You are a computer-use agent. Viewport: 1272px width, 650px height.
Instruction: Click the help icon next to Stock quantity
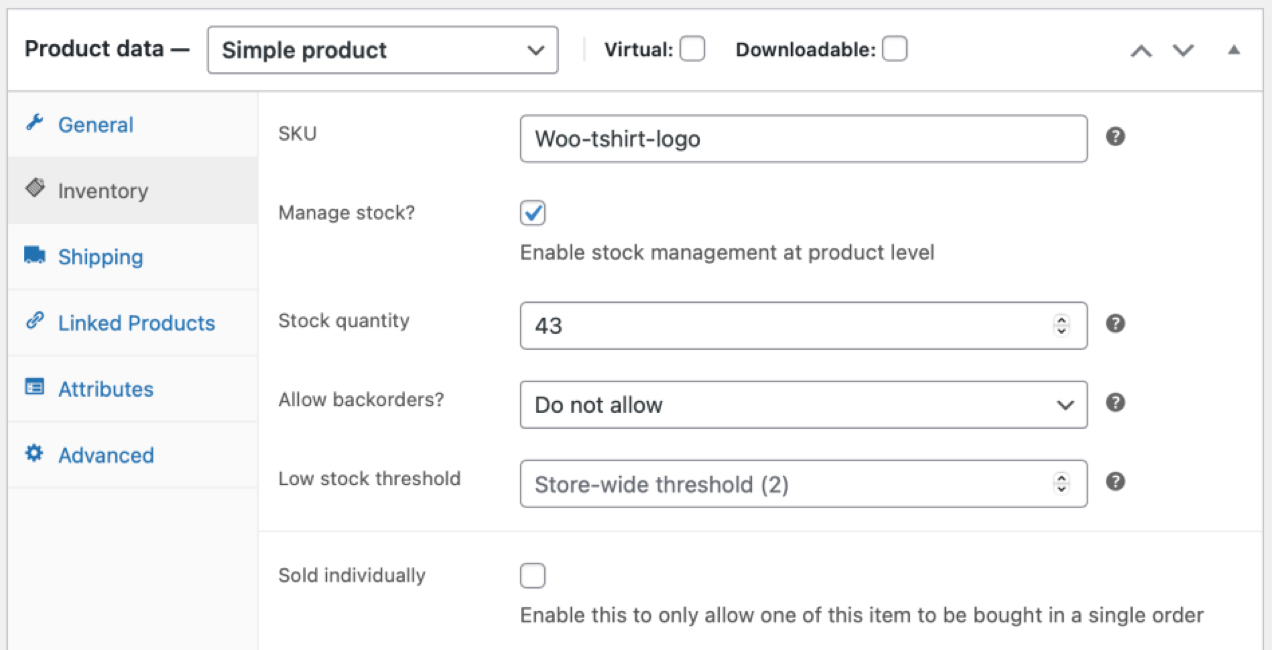(1116, 323)
